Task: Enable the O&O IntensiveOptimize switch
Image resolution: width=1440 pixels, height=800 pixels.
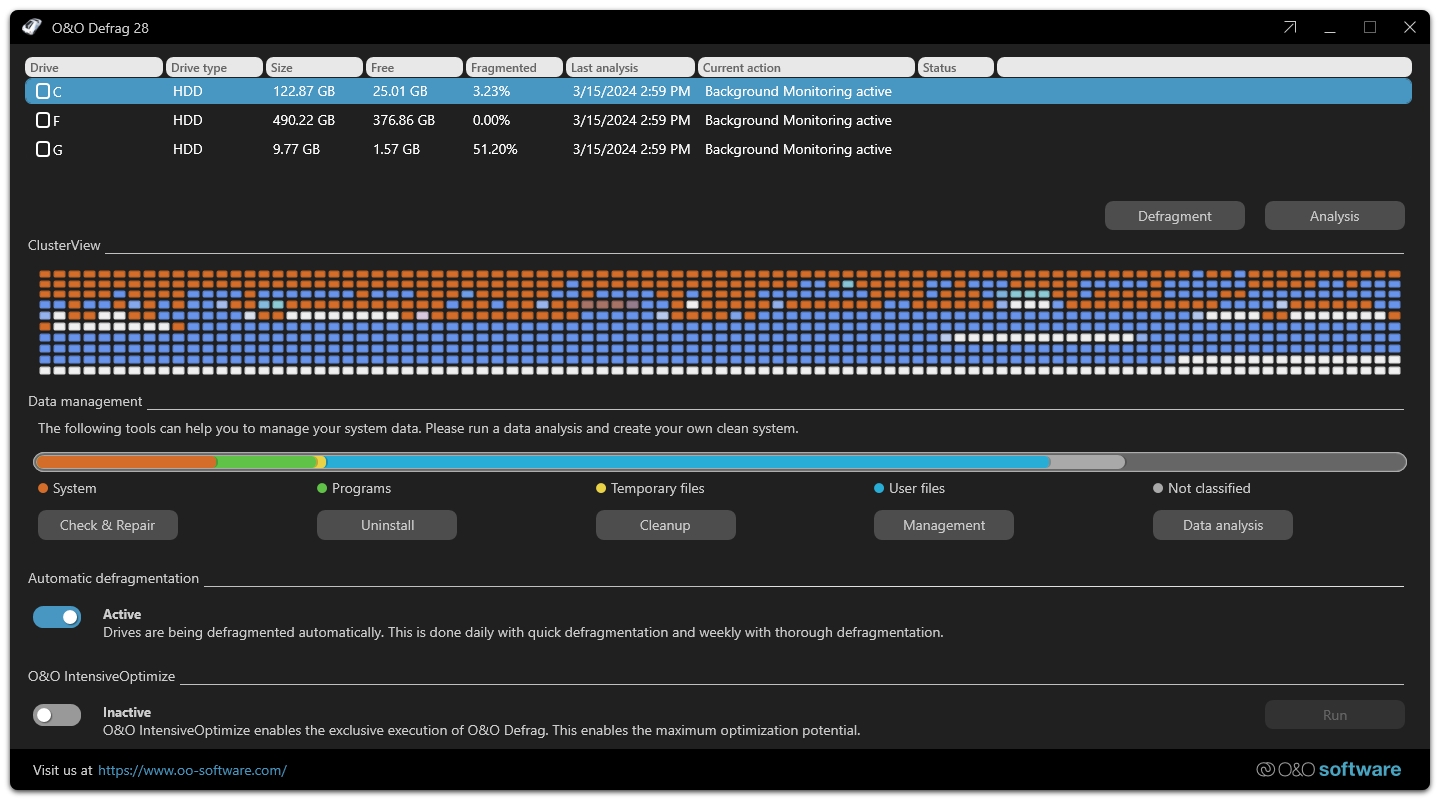Action: click(x=57, y=715)
